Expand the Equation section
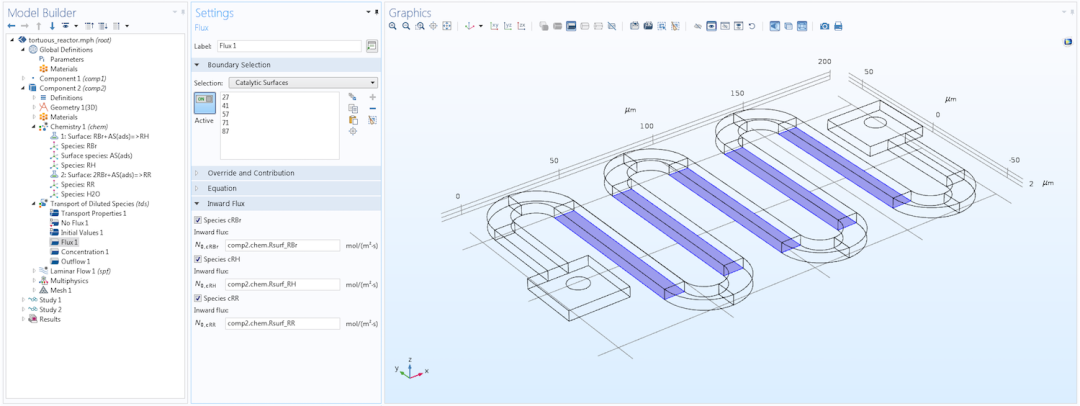This screenshot has height=406, width=1080. point(286,188)
